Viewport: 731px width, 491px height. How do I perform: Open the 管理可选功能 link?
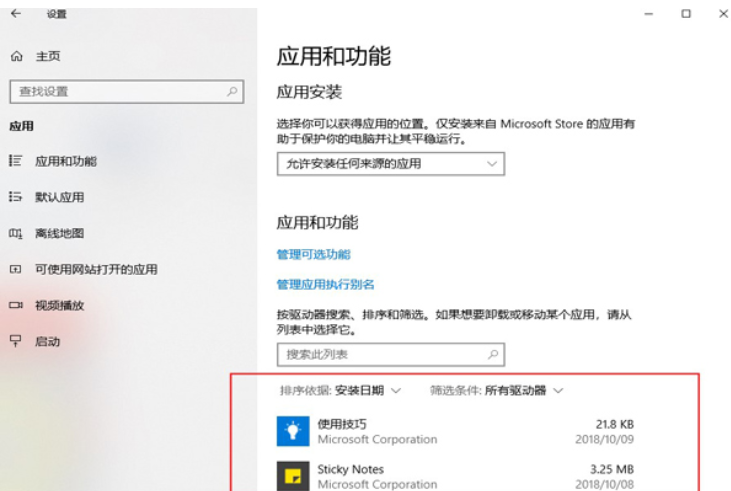pos(313,255)
